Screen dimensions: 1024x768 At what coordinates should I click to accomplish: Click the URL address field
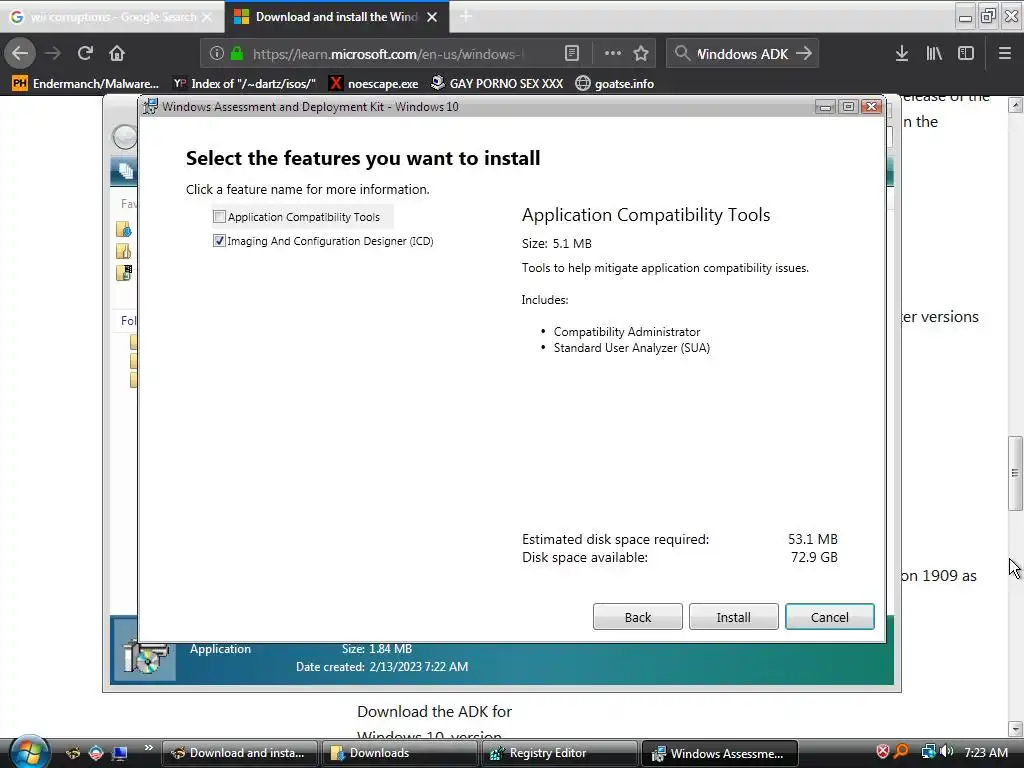388,54
